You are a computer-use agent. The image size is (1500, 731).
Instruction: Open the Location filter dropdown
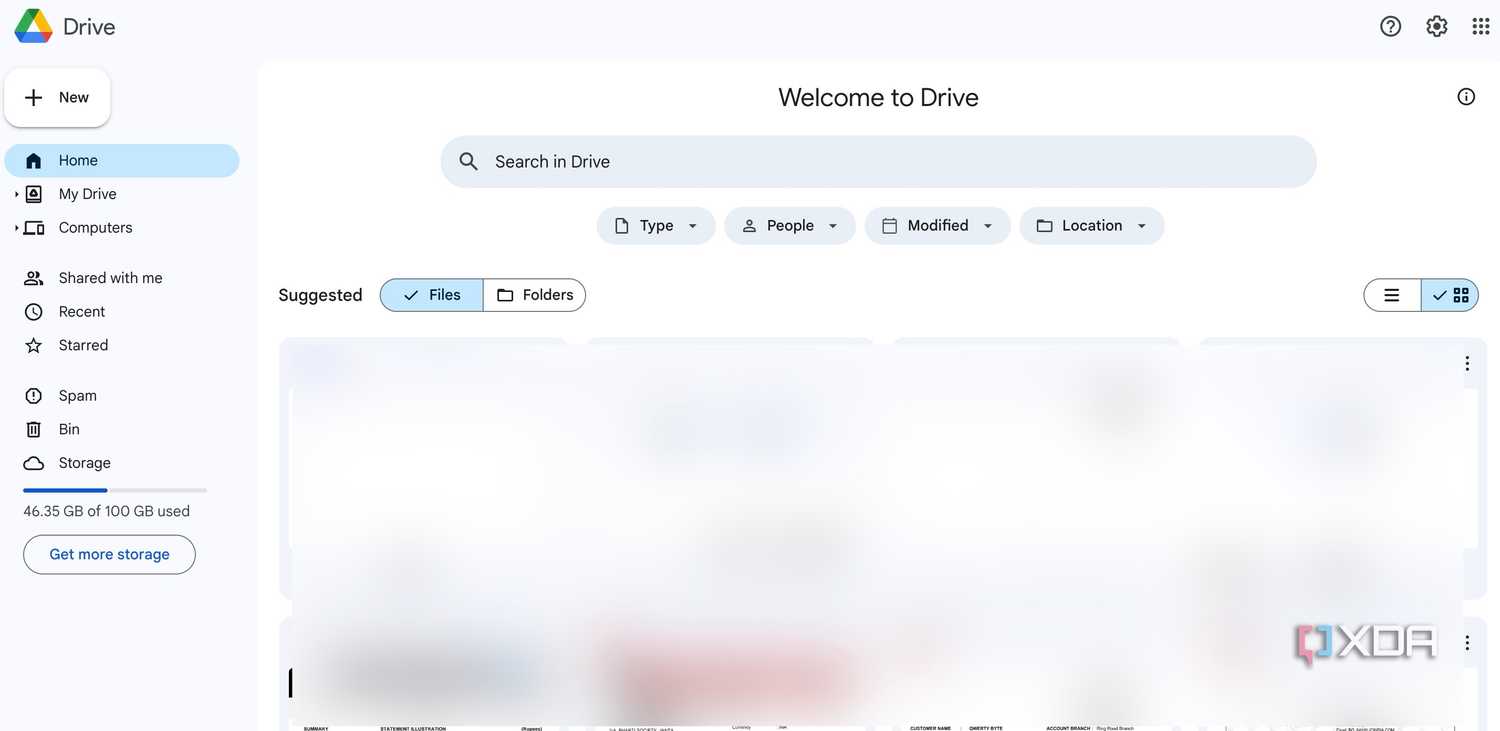coord(1092,226)
